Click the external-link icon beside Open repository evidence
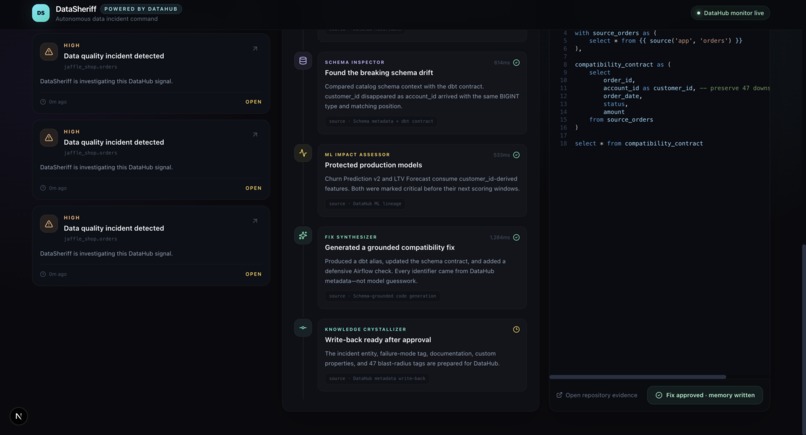The image size is (806, 435). (x=559, y=395)
